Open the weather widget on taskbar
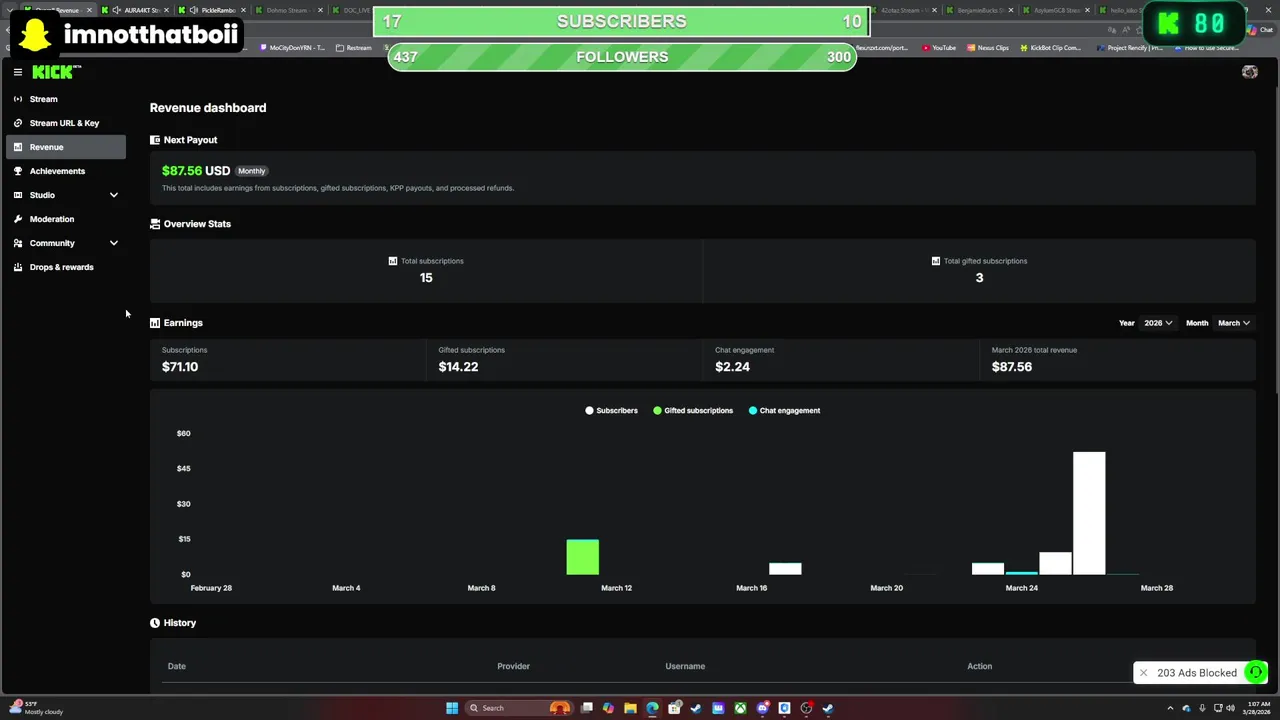Viewport: 1280px width, 720px height. click(35, 708)
